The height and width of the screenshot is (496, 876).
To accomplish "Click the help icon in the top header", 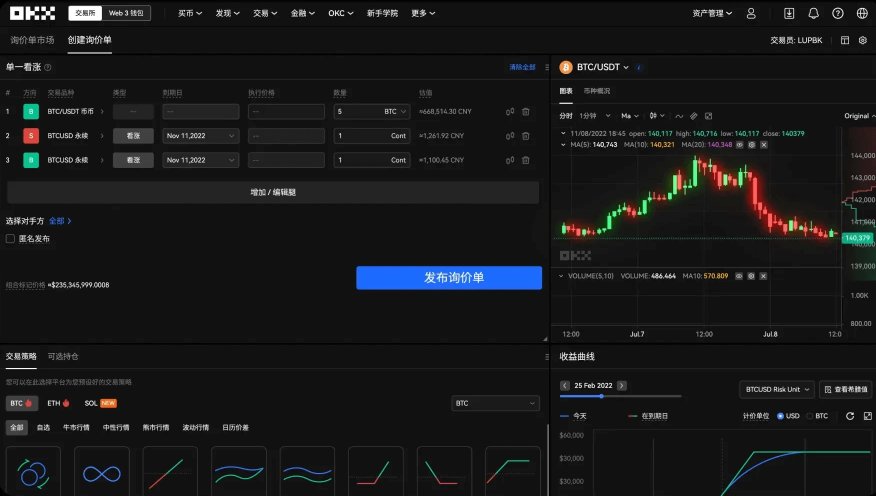I will [x=837, y=14].
